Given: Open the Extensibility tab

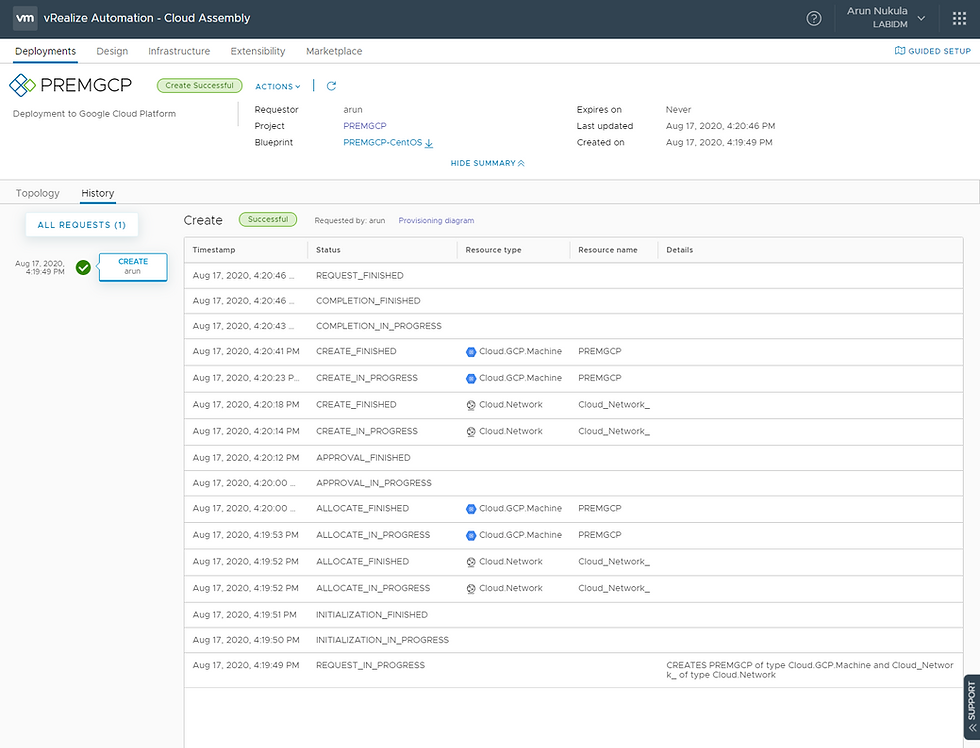Looking at the screenshot, I should 258,51.
